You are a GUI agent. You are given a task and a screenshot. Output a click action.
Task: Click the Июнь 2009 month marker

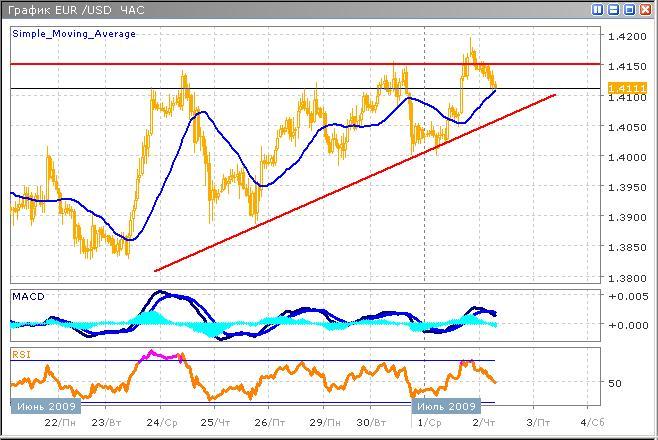[41, 406]
